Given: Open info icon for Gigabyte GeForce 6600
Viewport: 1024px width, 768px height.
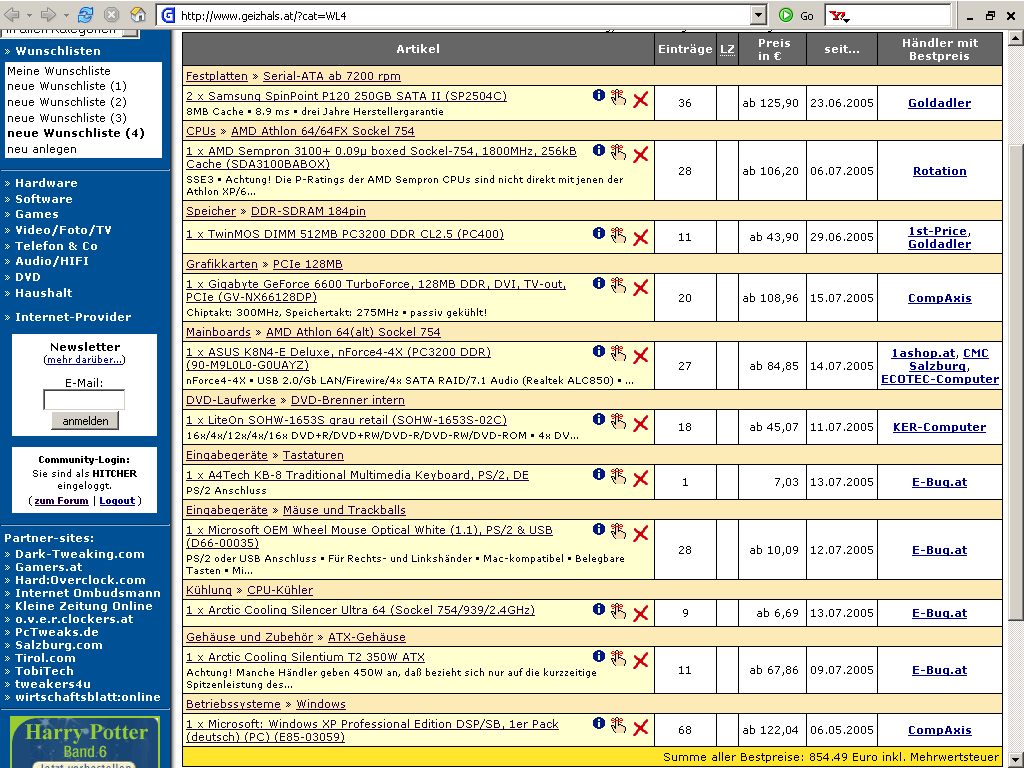Looking at the screenshot, I should (598, 283).
